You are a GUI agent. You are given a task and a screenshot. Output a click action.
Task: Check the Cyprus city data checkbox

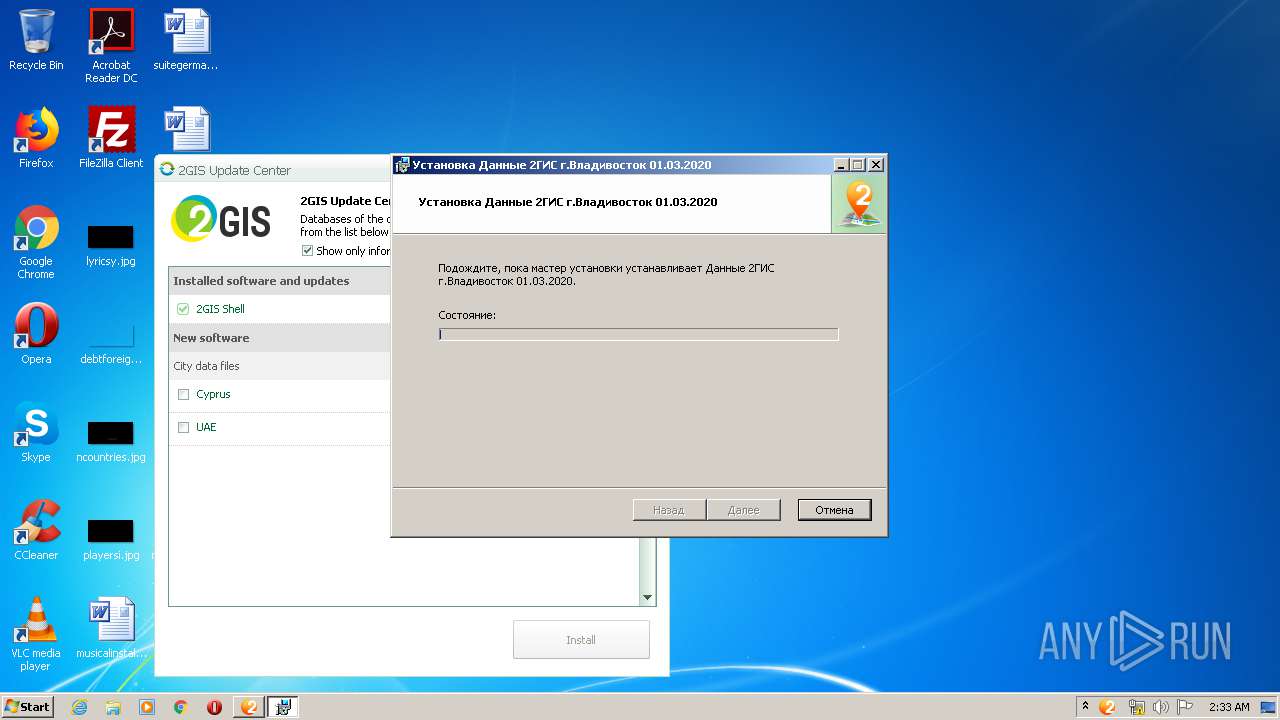pos(183,394)
